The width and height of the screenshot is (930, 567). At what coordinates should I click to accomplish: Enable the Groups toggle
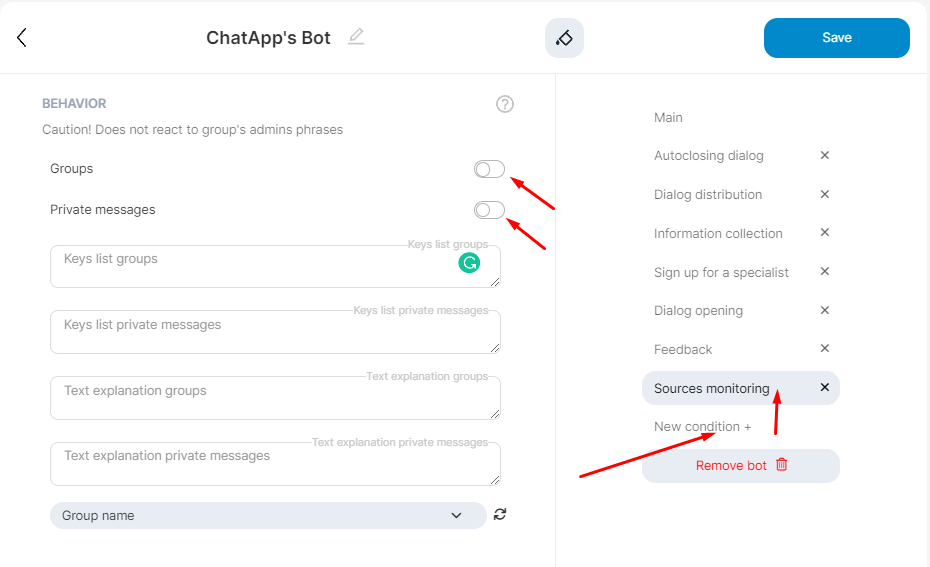489,169
